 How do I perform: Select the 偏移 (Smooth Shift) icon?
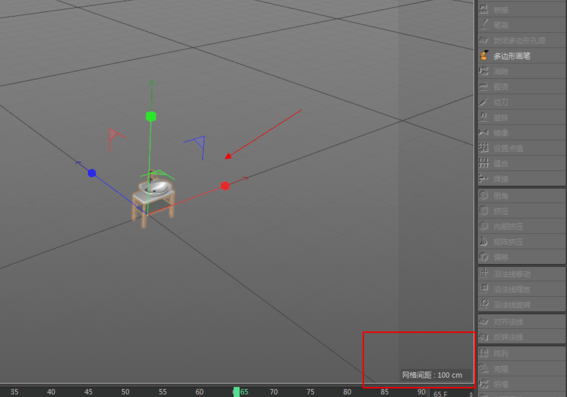483,257
